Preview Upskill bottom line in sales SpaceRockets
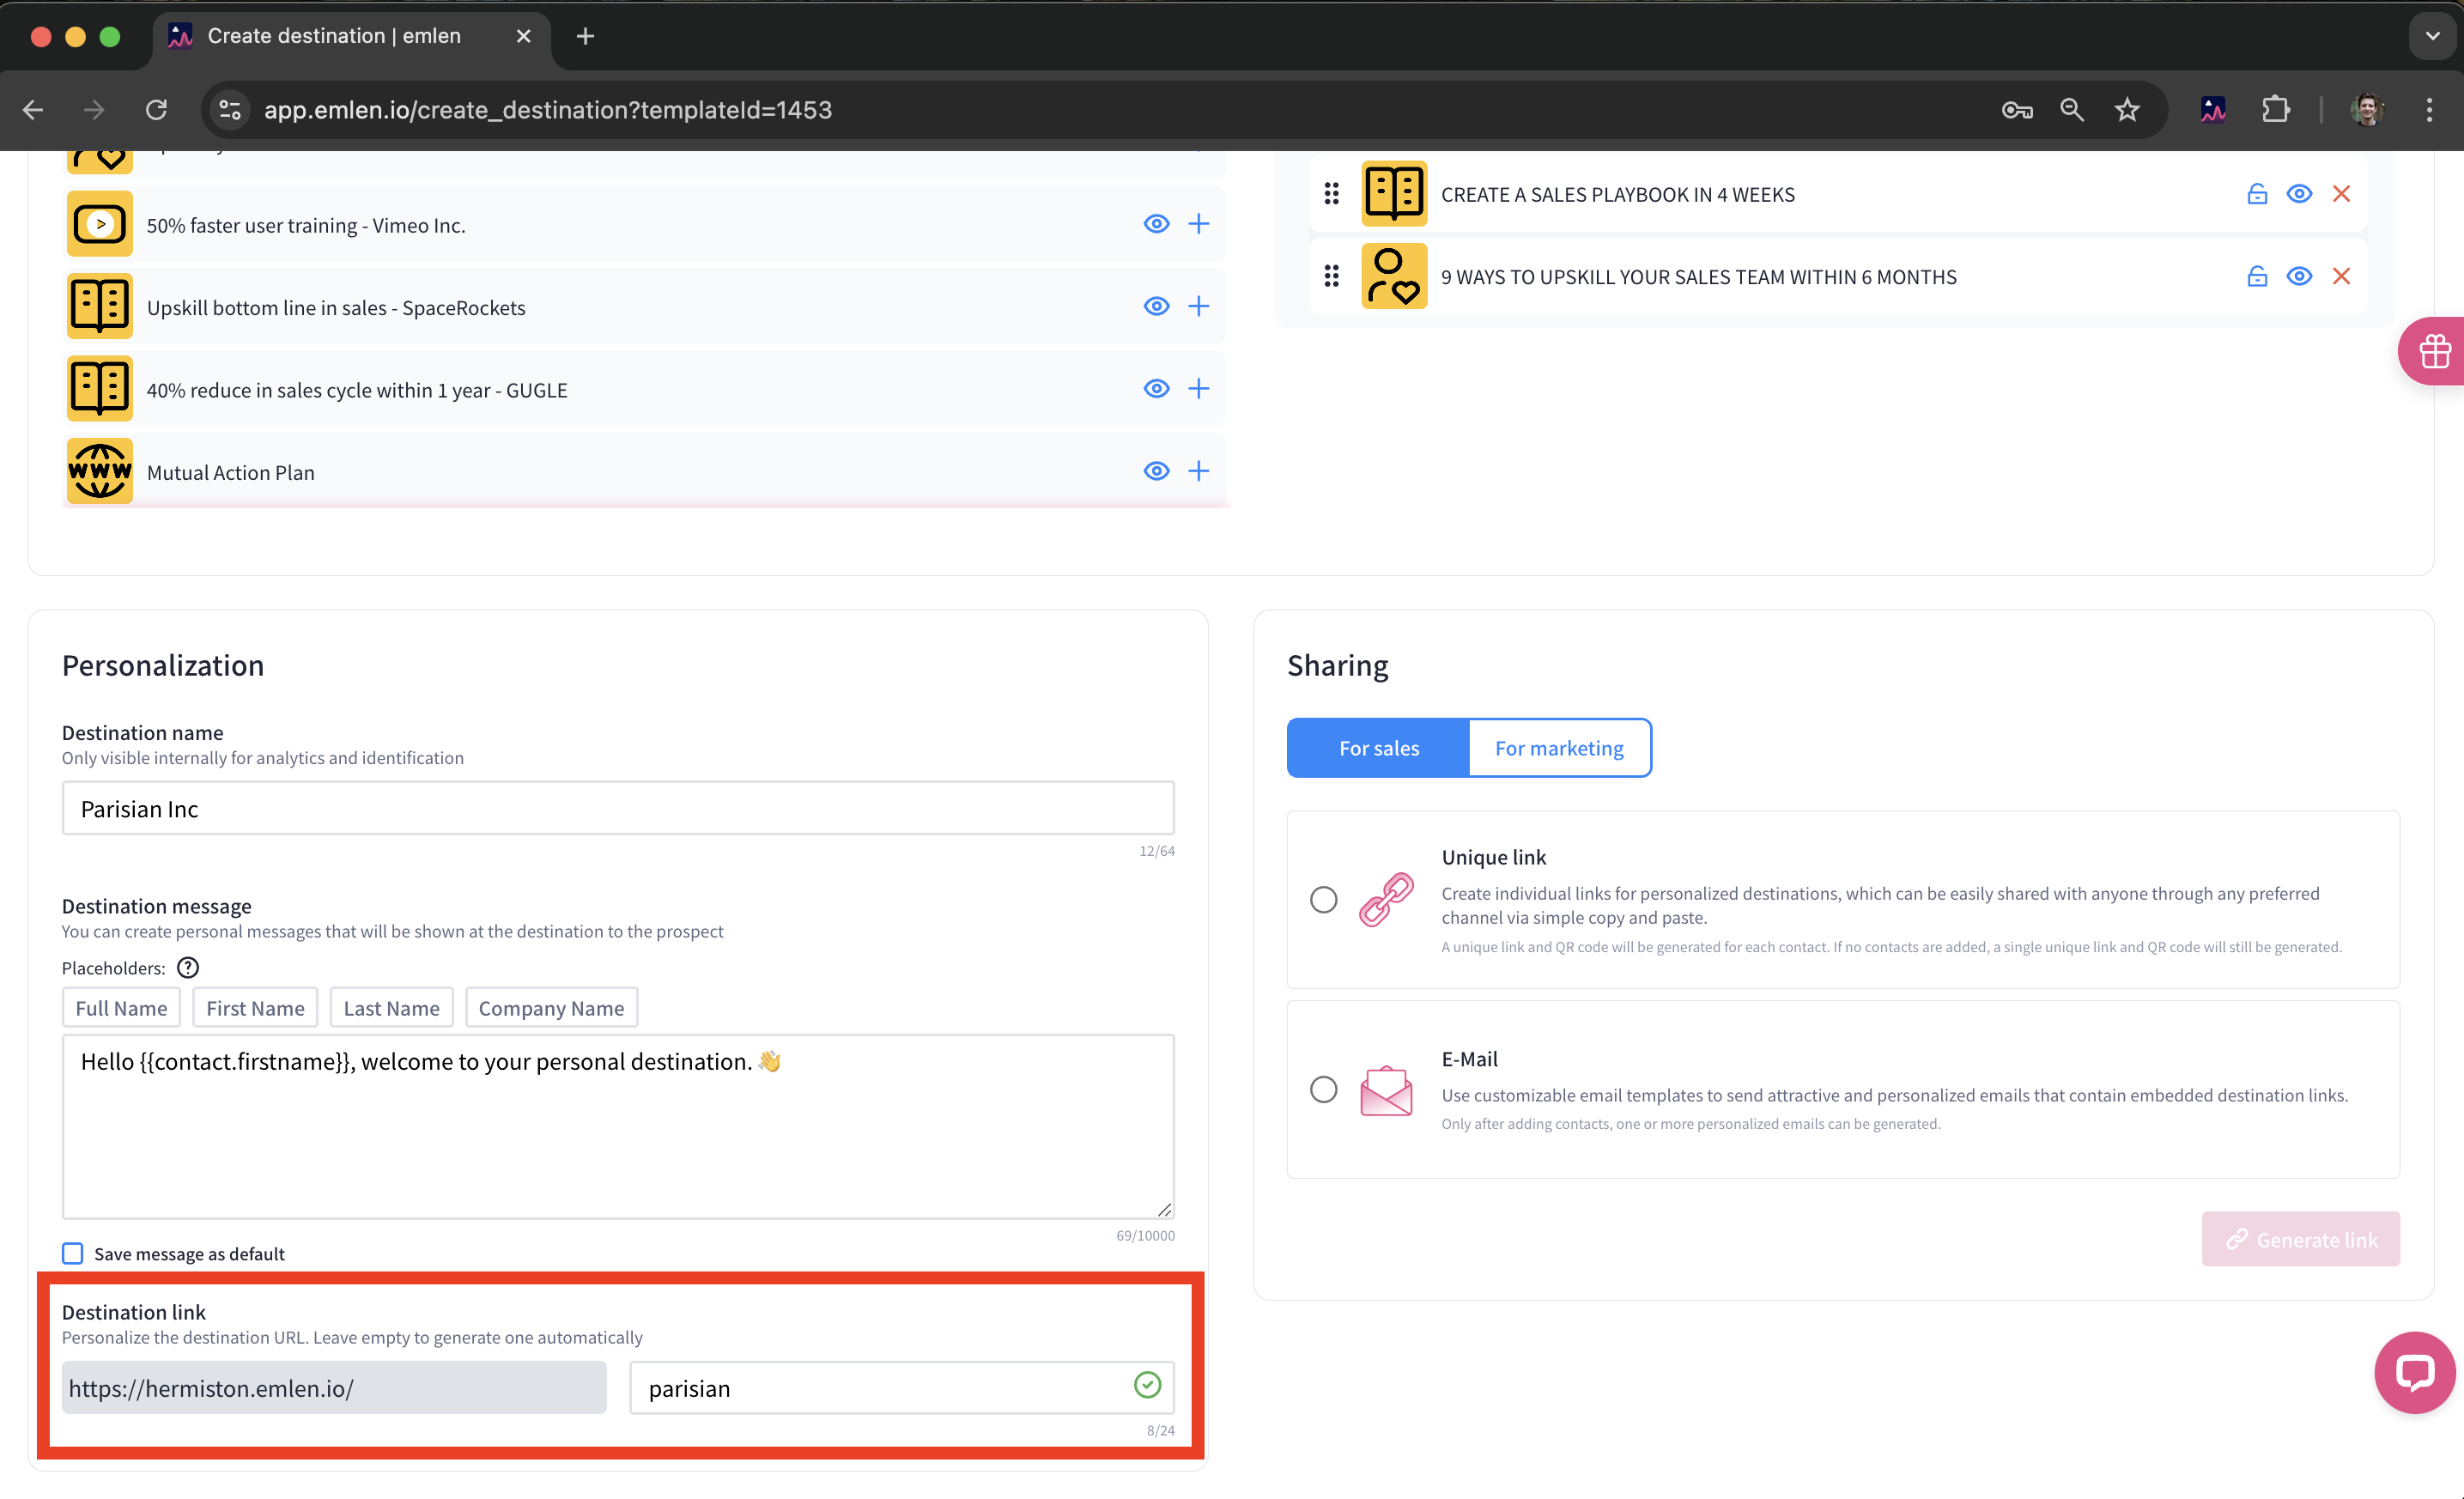Viewport: 2464px width, 1499px height. coord(1156,306)
